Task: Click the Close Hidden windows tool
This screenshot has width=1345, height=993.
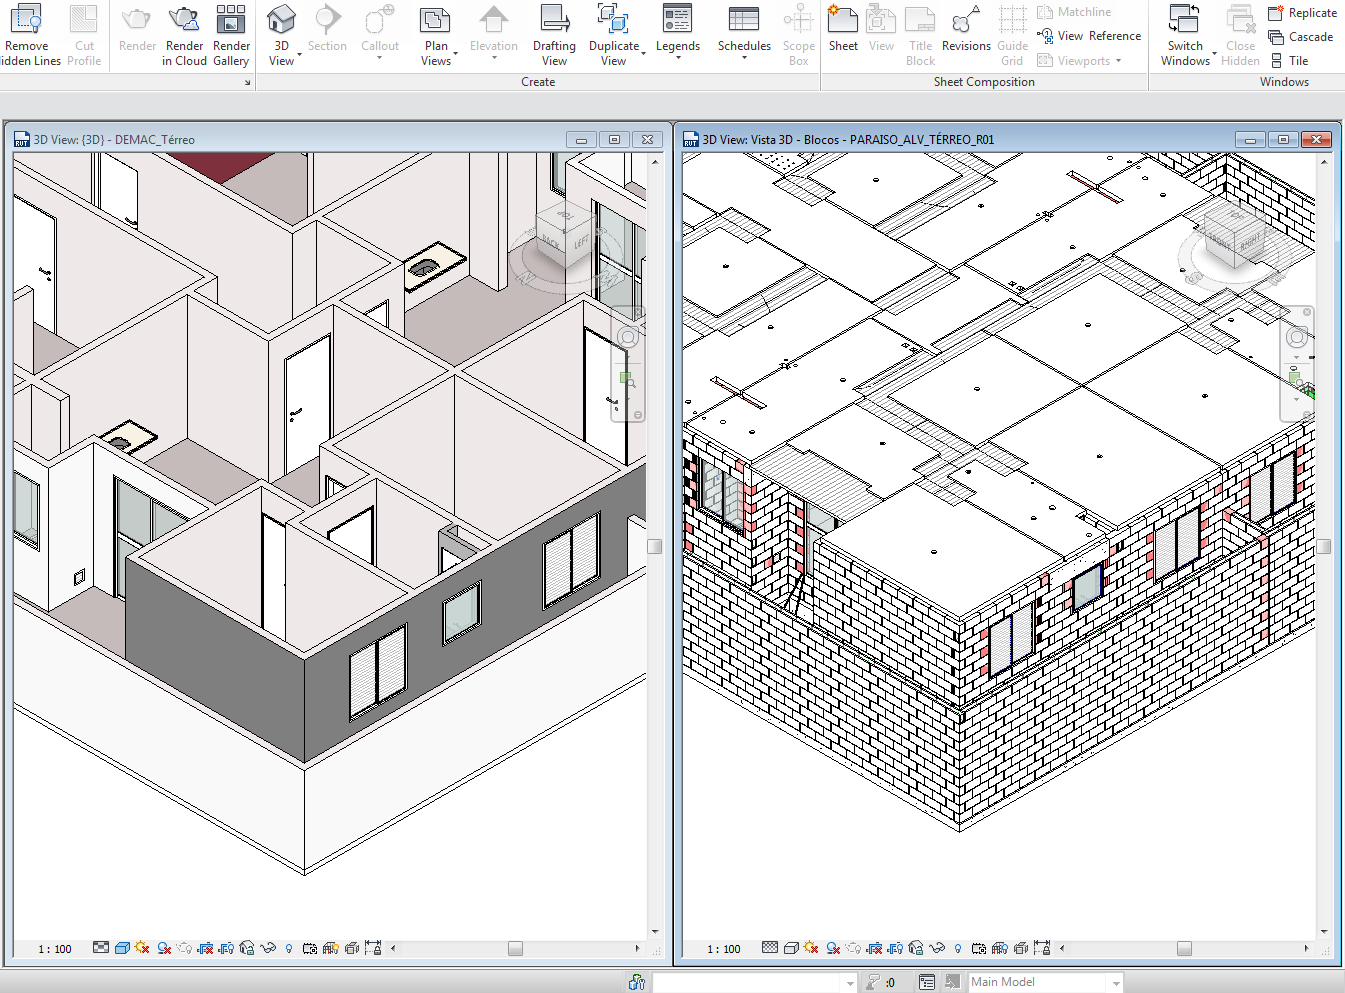Action: point(1240,36)
